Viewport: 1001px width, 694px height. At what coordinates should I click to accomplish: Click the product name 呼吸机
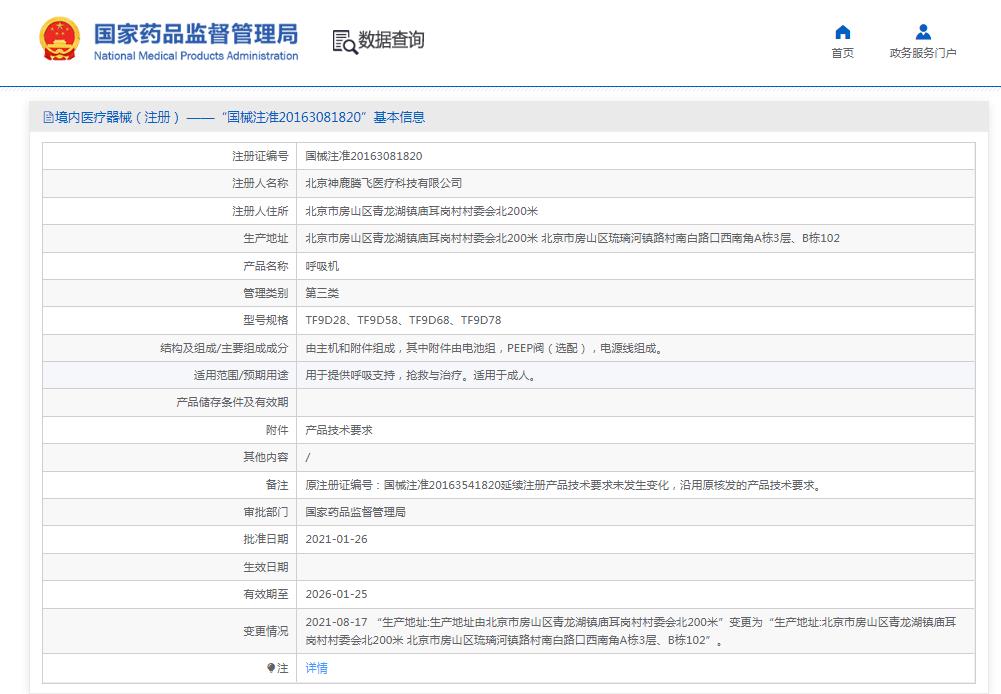[x=322, y=266]
